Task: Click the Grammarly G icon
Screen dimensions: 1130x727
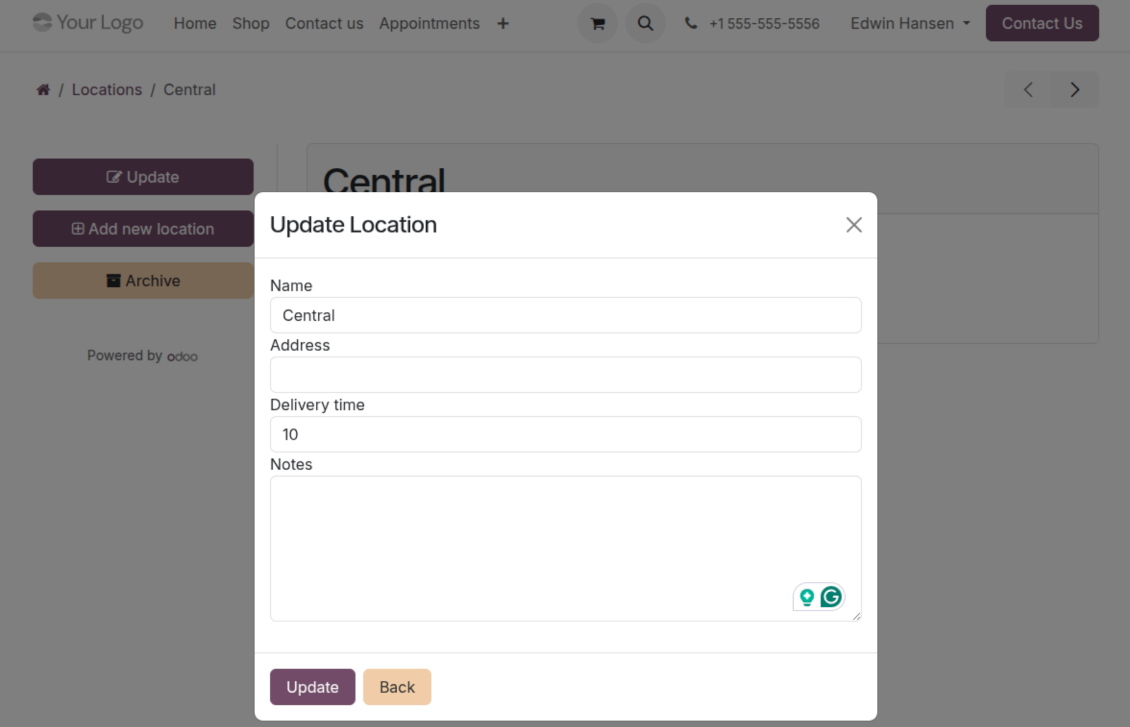Action: (831, 597)
